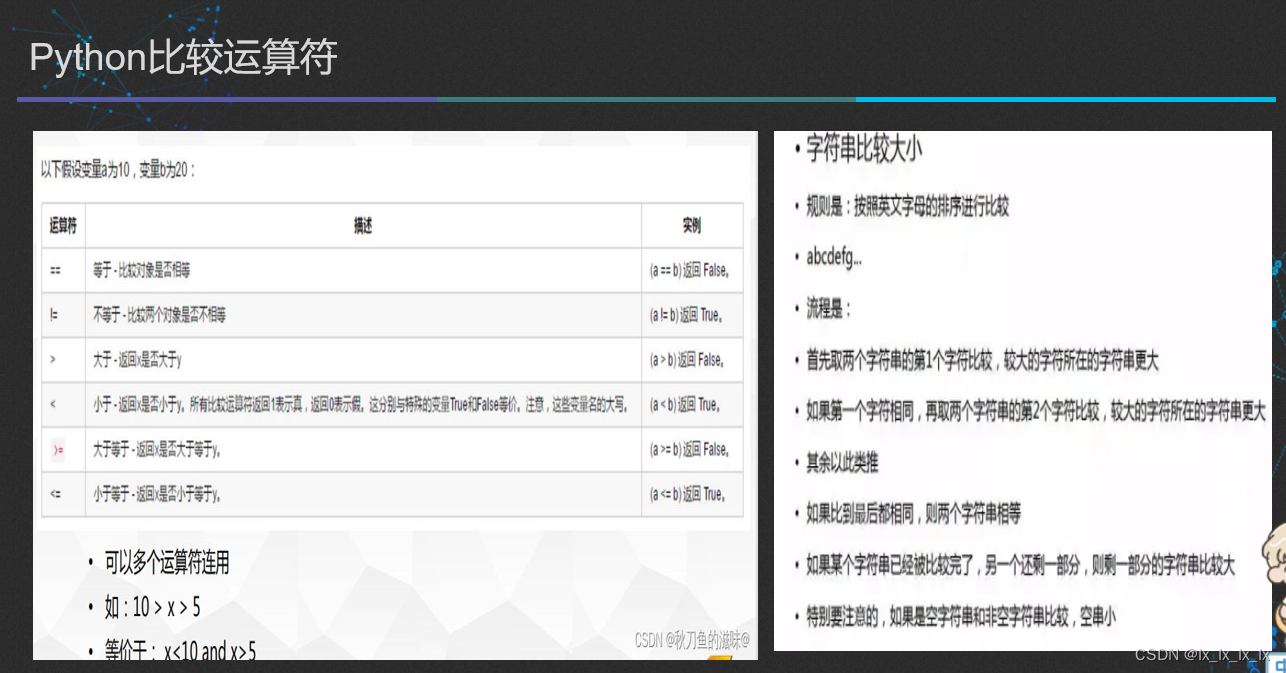This screenshot has height=673, width=1286.
Task: Click example "(a >= b) 返回 False"
Action: 690,450
